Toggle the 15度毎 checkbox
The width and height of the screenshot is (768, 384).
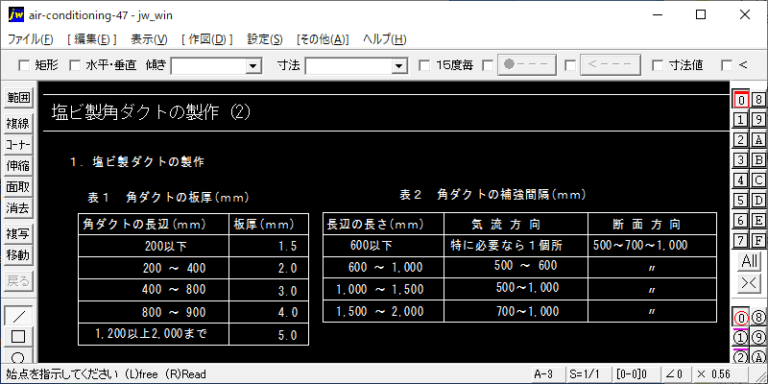point(425,65)
